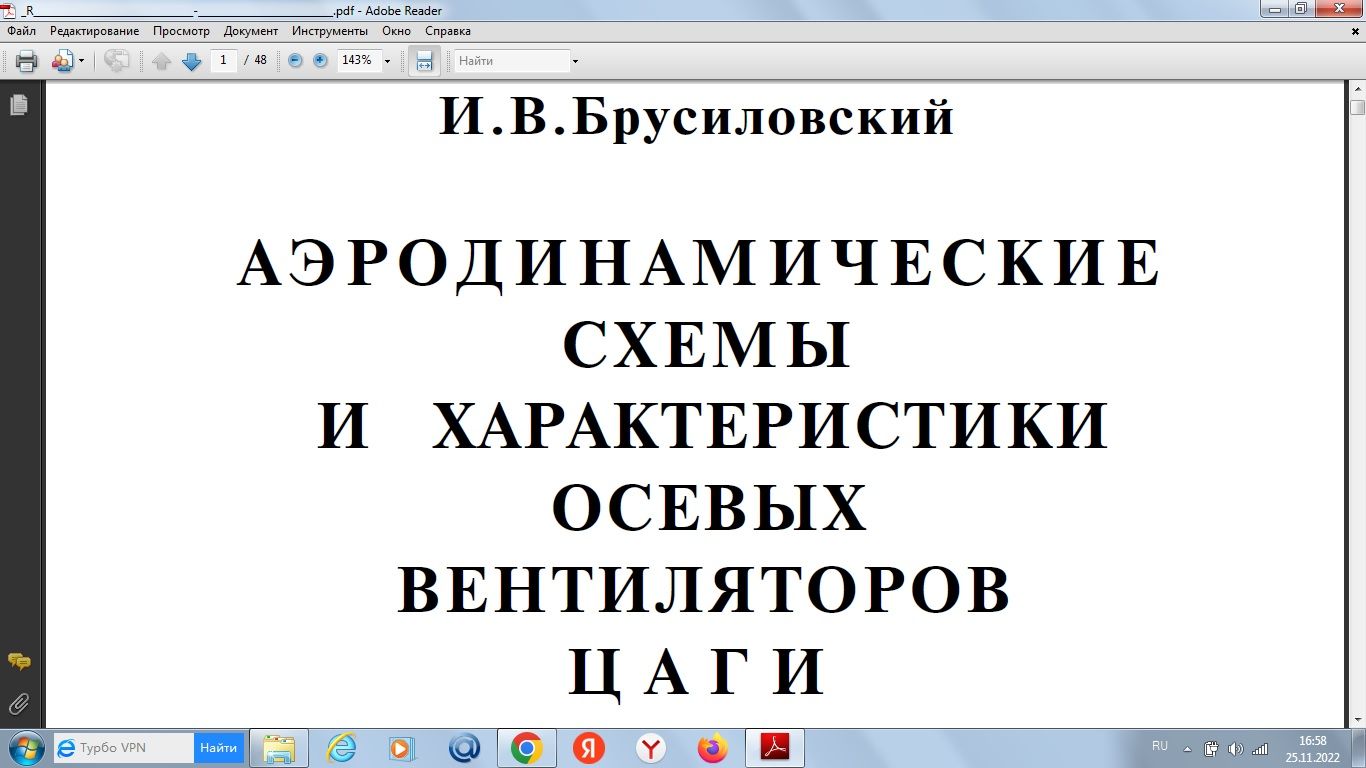Screen dimensions: 1366x768
Task: Go to previous page with up arrow
Action: 163,60
